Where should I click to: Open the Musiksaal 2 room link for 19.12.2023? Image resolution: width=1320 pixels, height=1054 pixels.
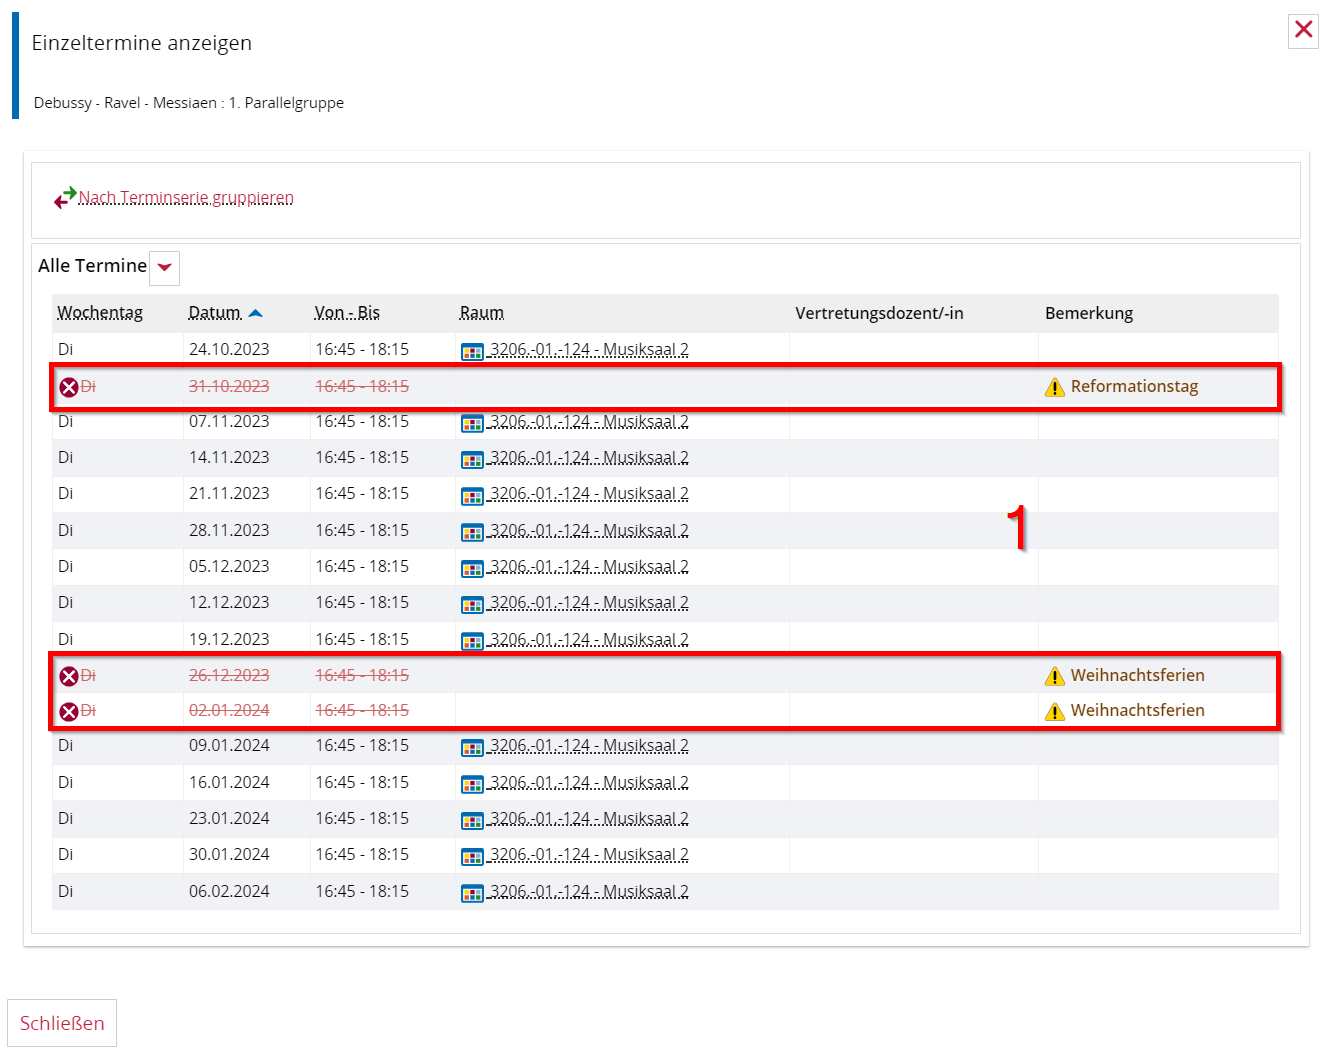pyautogui.click(x=589, y=640)
